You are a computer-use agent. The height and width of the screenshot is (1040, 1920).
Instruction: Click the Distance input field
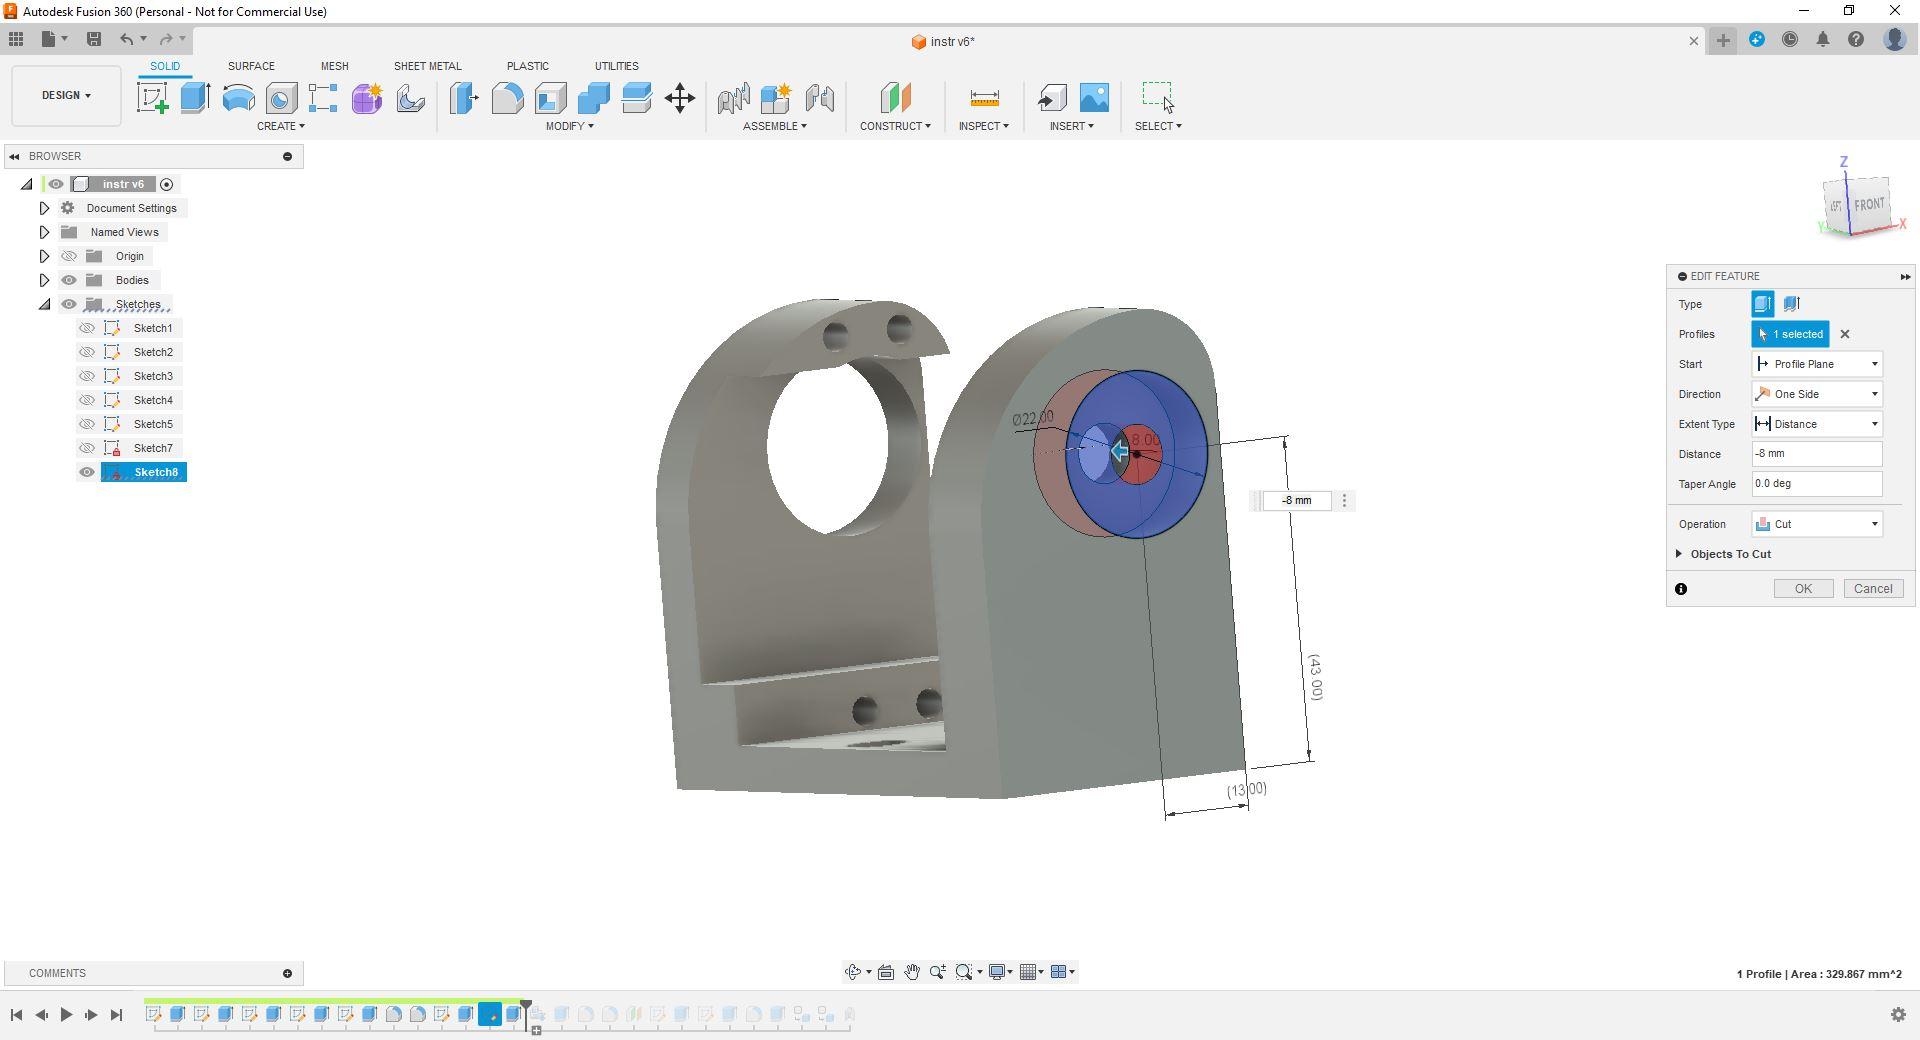pyautogui.click(x=1817, y=454)
